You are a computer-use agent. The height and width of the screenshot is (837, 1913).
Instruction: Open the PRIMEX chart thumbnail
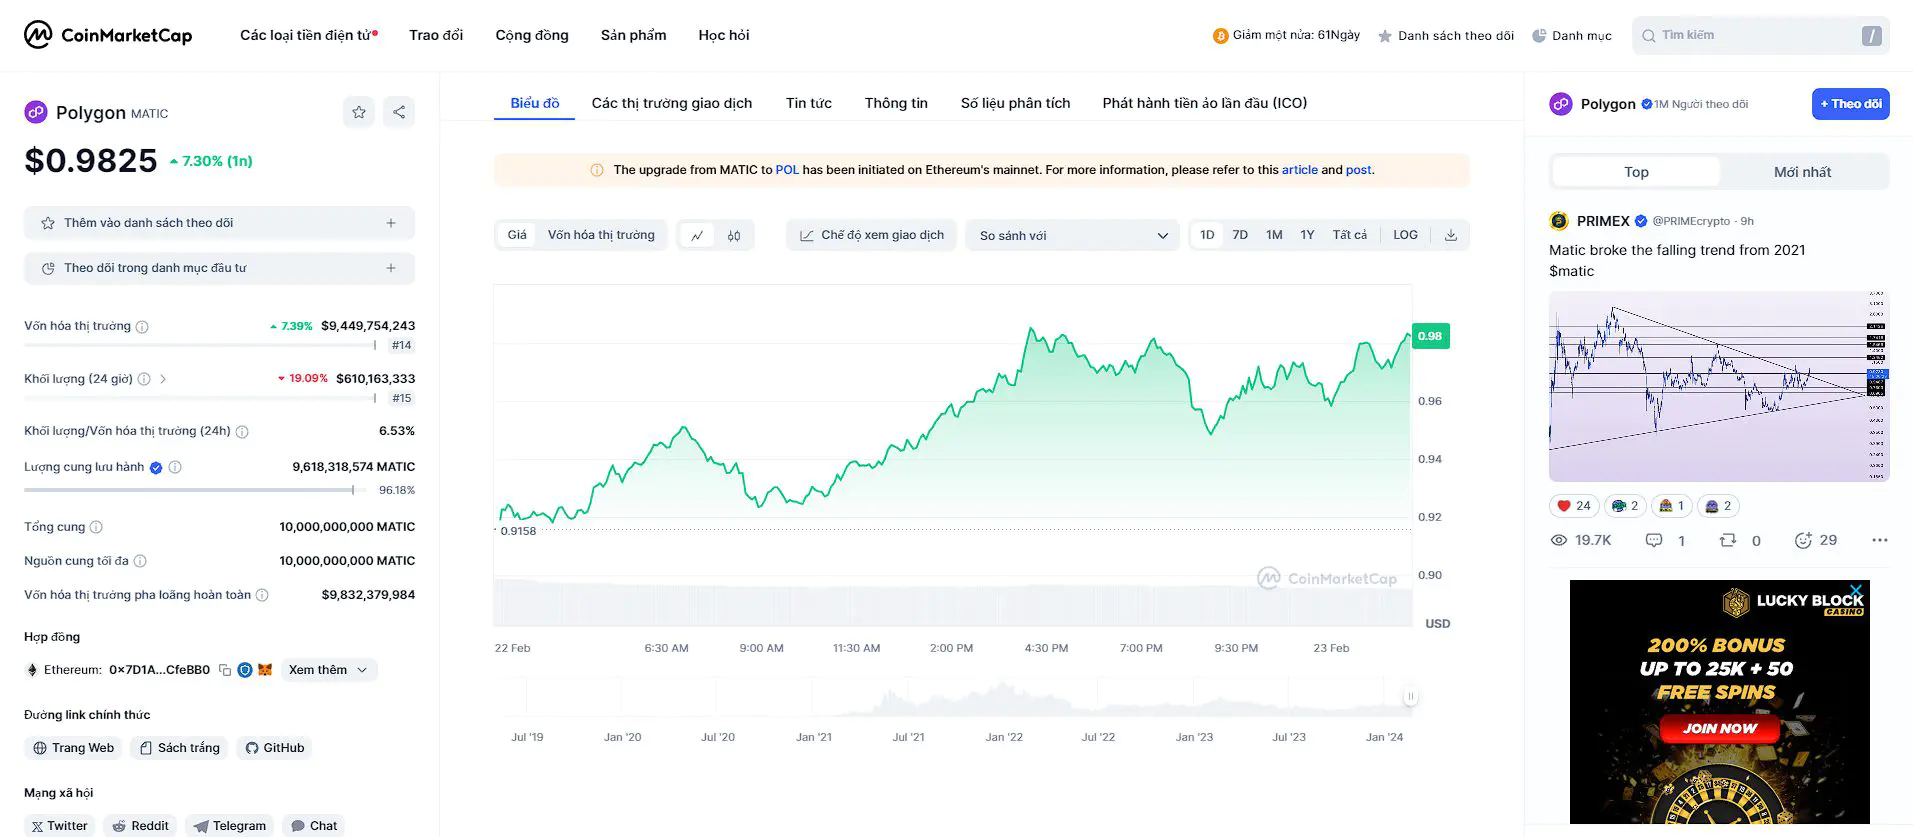pyautogui.click(x=1719, y=387)
